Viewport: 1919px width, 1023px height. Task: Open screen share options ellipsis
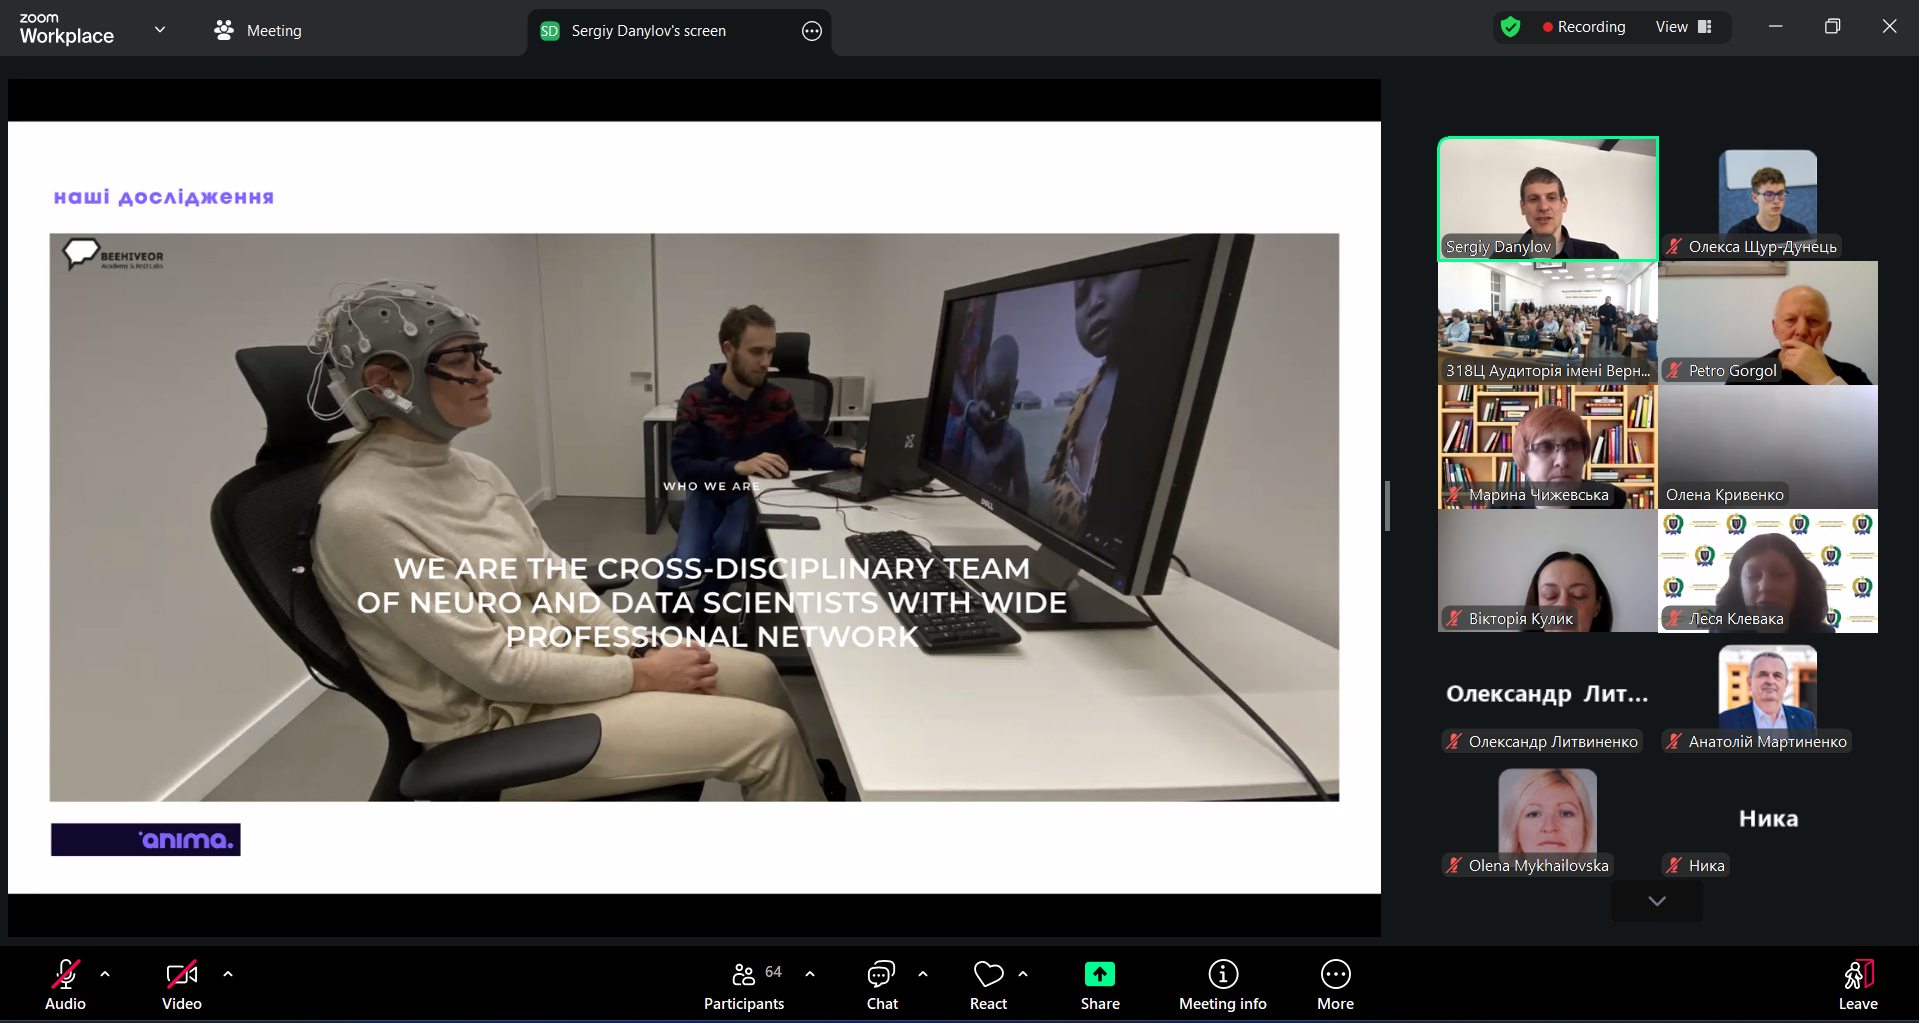coord(812,31)
